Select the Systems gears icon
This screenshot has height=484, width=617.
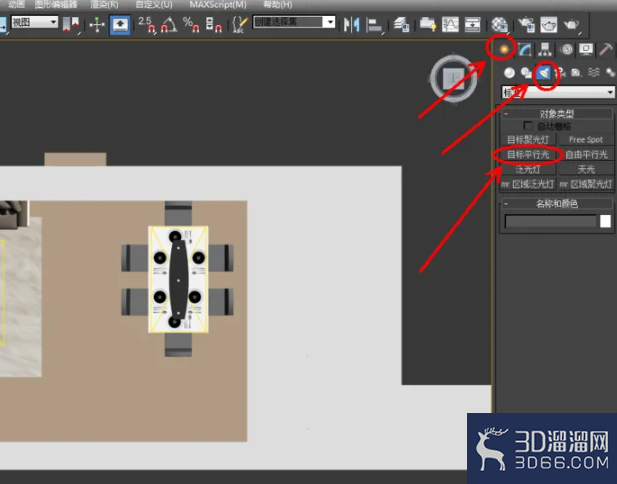click(610, 73)
